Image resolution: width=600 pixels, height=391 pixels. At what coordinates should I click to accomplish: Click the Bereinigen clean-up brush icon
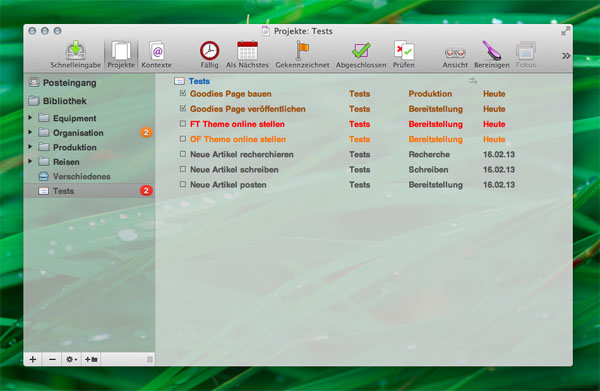(492, 51)
